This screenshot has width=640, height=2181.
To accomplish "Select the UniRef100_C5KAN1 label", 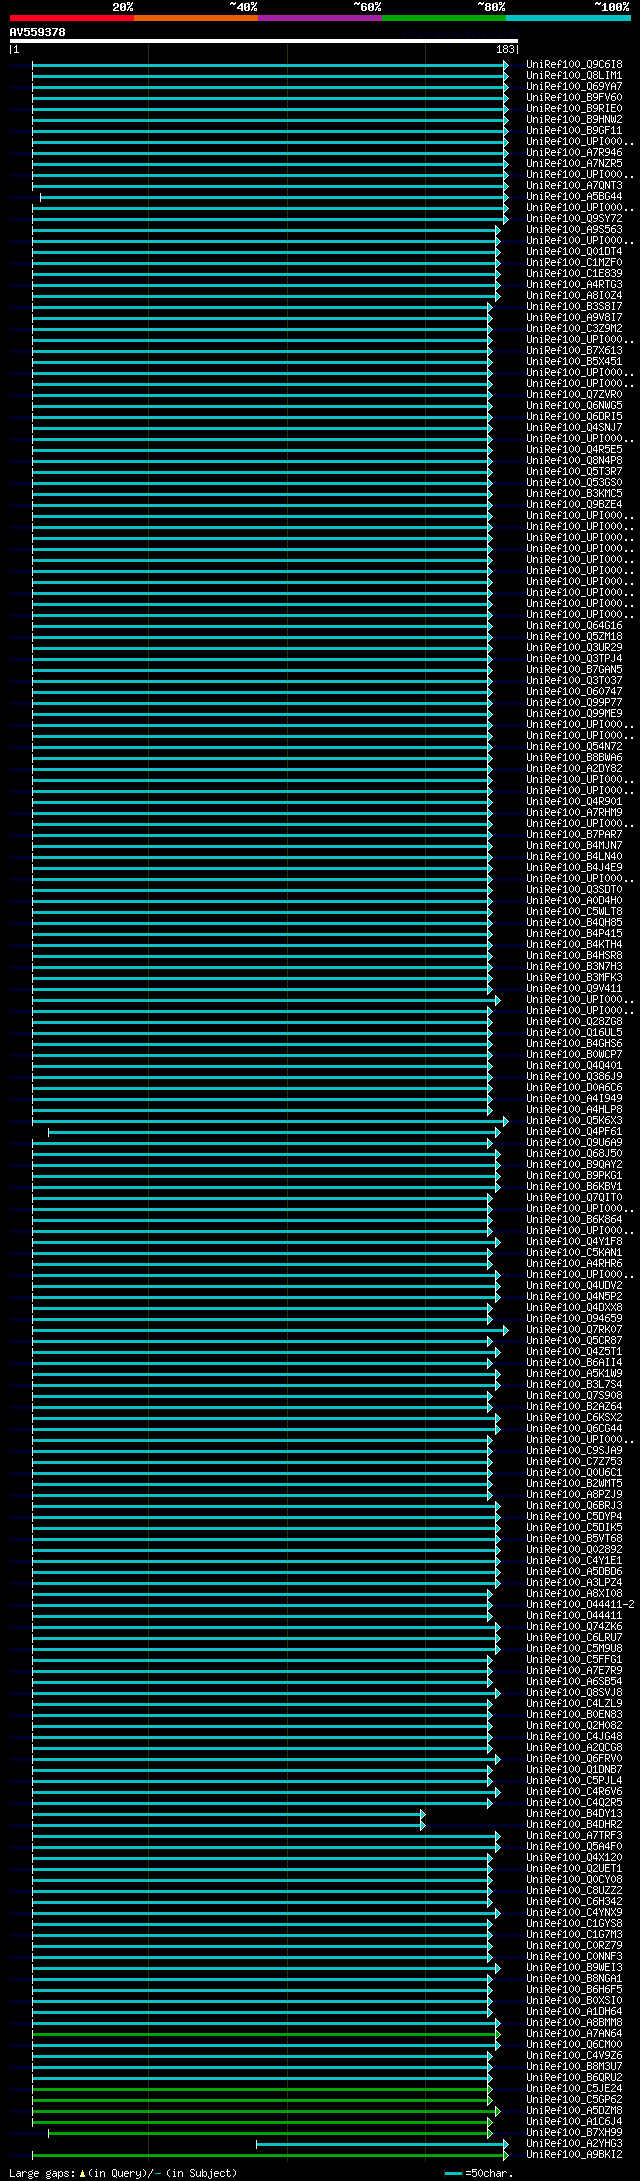I will click(574, 1253).
